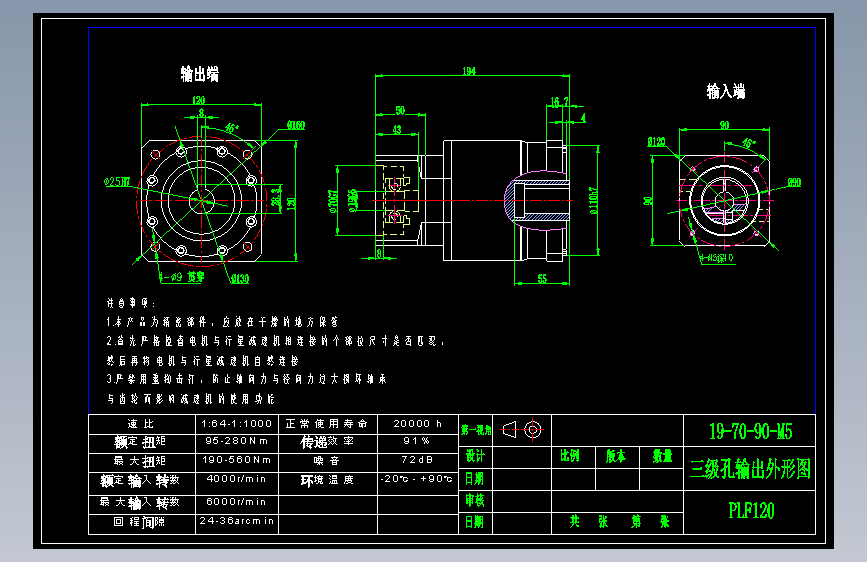The height and width of the screenshot is (562, 867).
Task: Click the 设计 title block label
Action: coord(475,456)
